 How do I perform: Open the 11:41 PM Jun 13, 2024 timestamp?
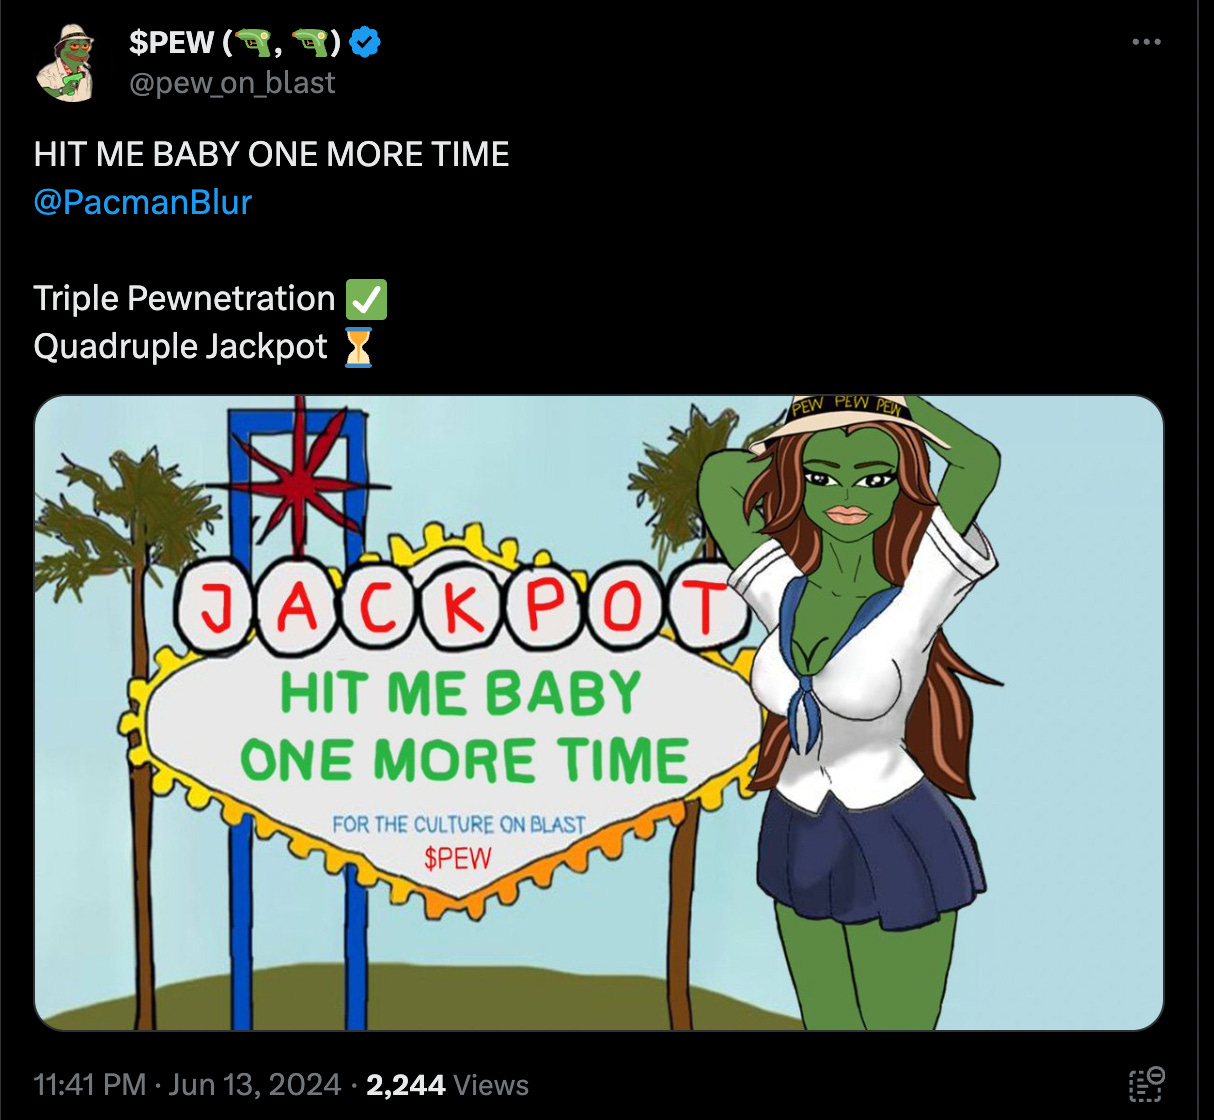(187, 1085)
